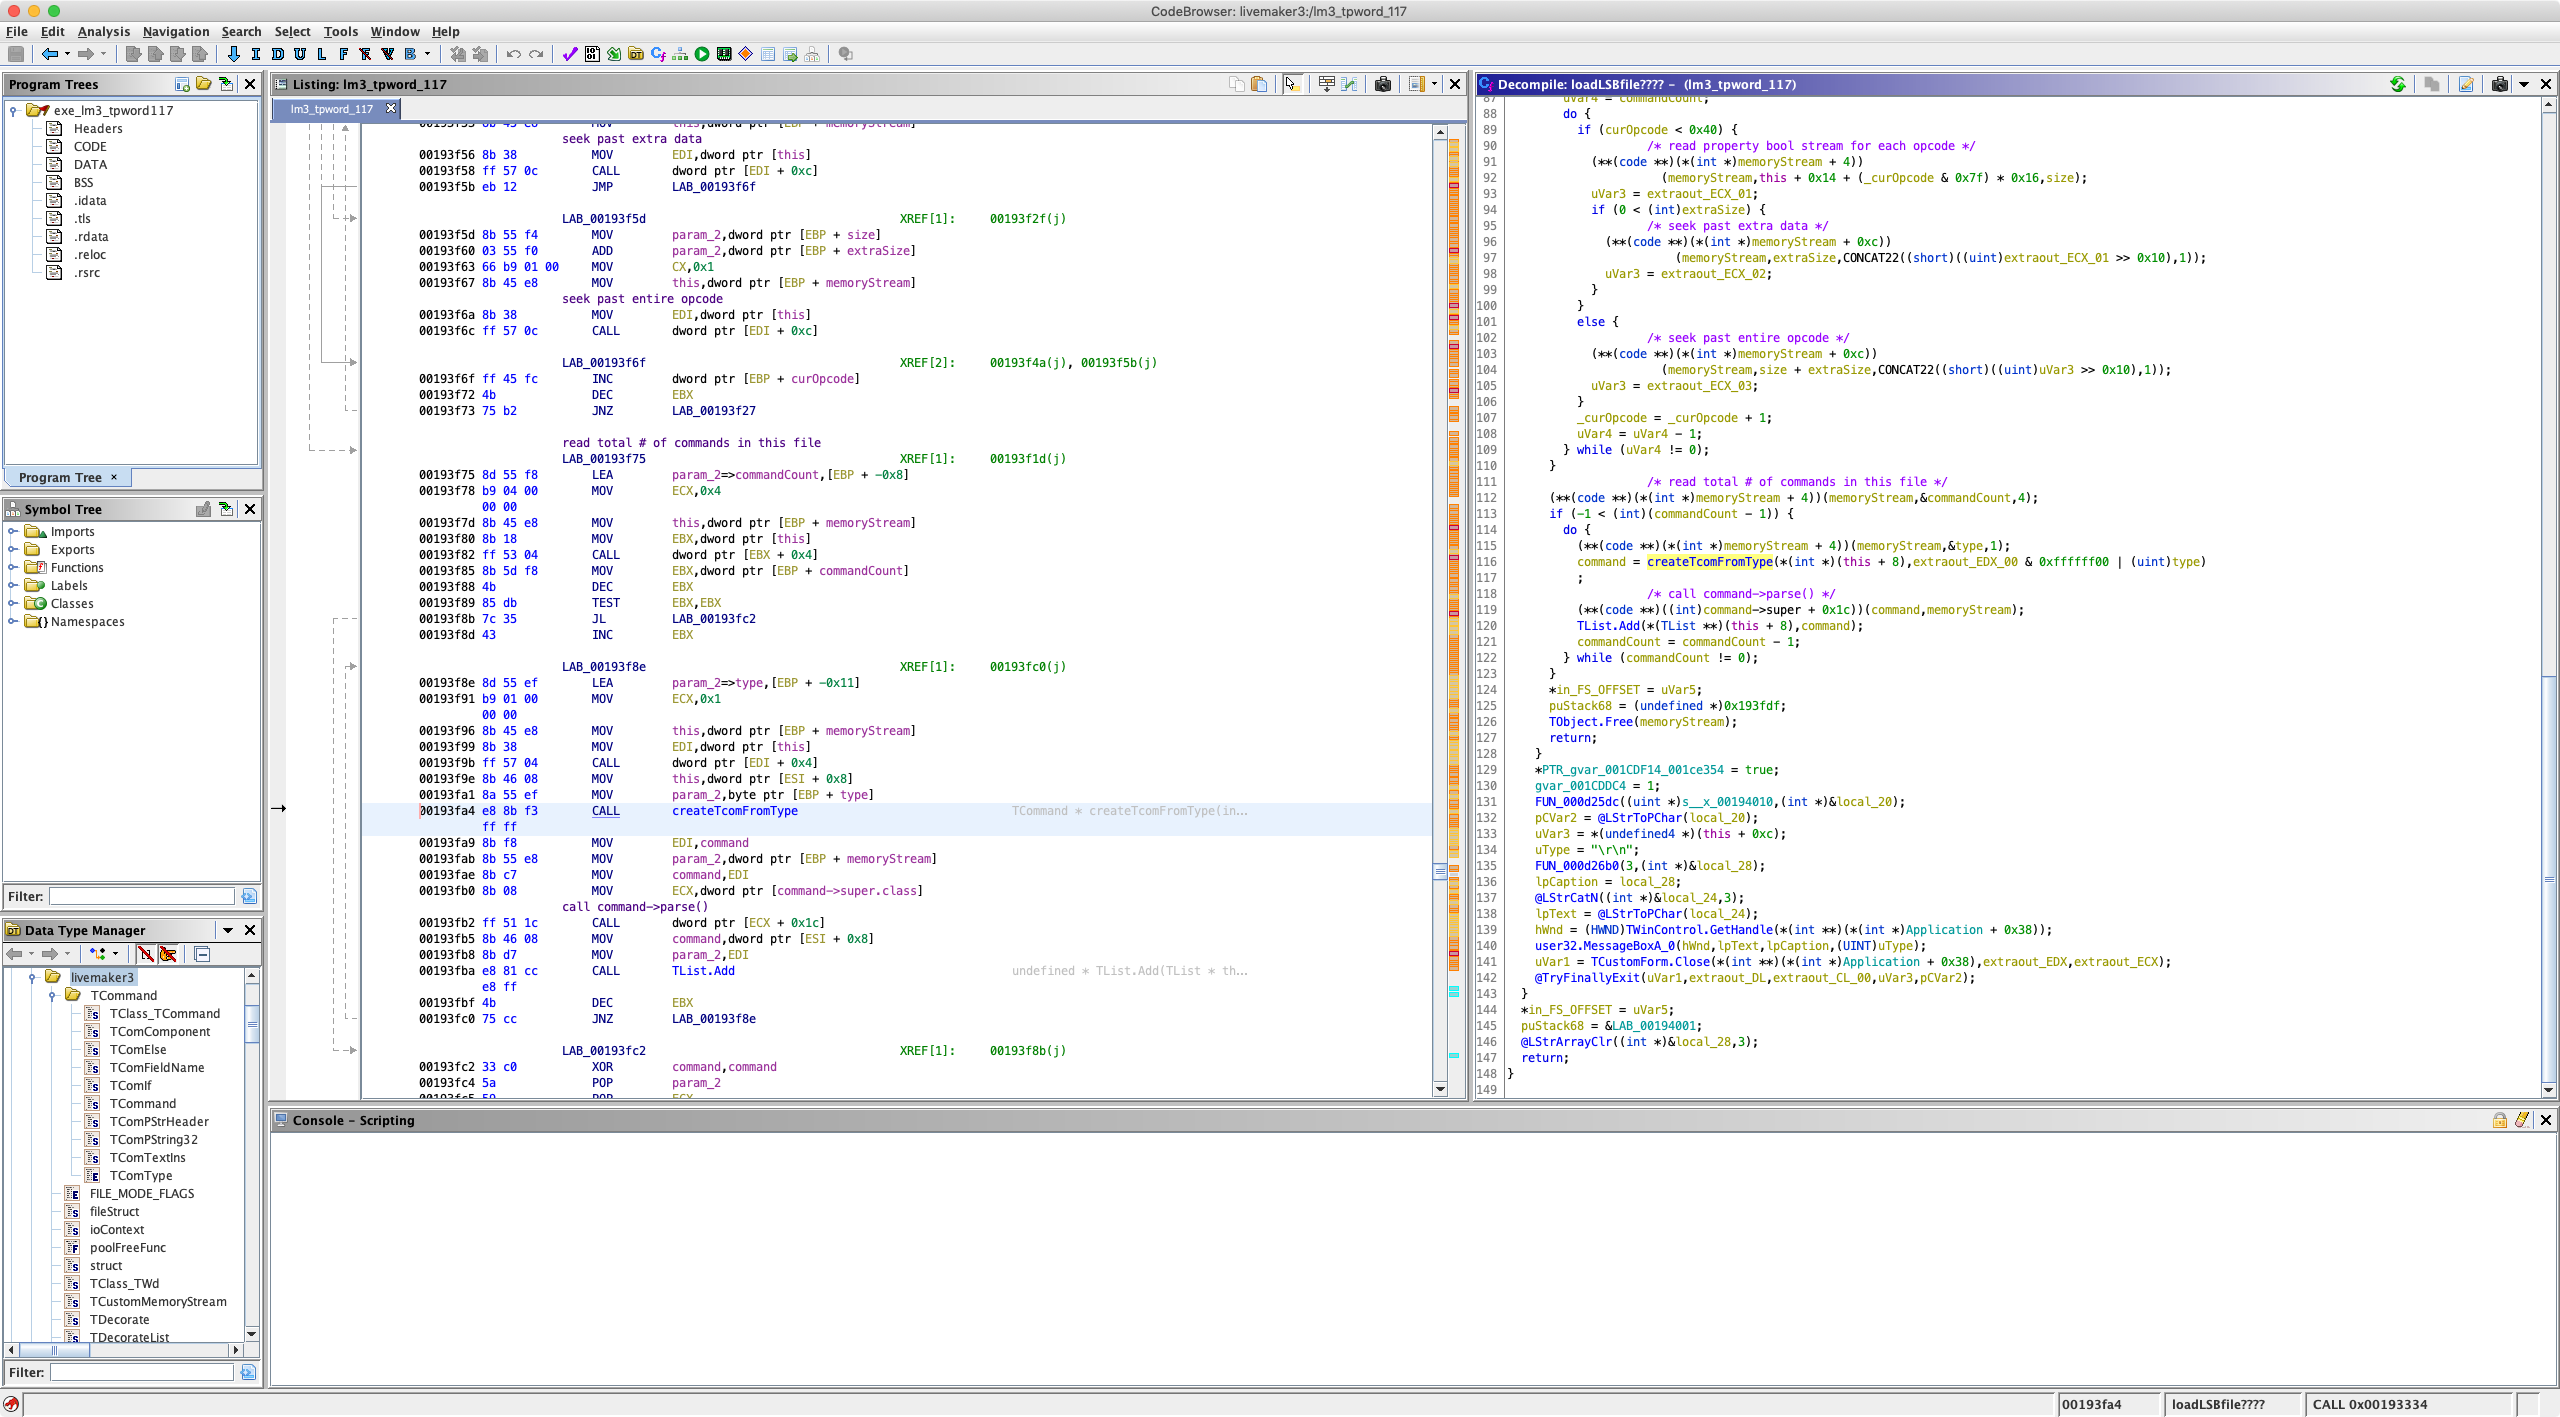Select the Navigation menu in menu bar

178,30
